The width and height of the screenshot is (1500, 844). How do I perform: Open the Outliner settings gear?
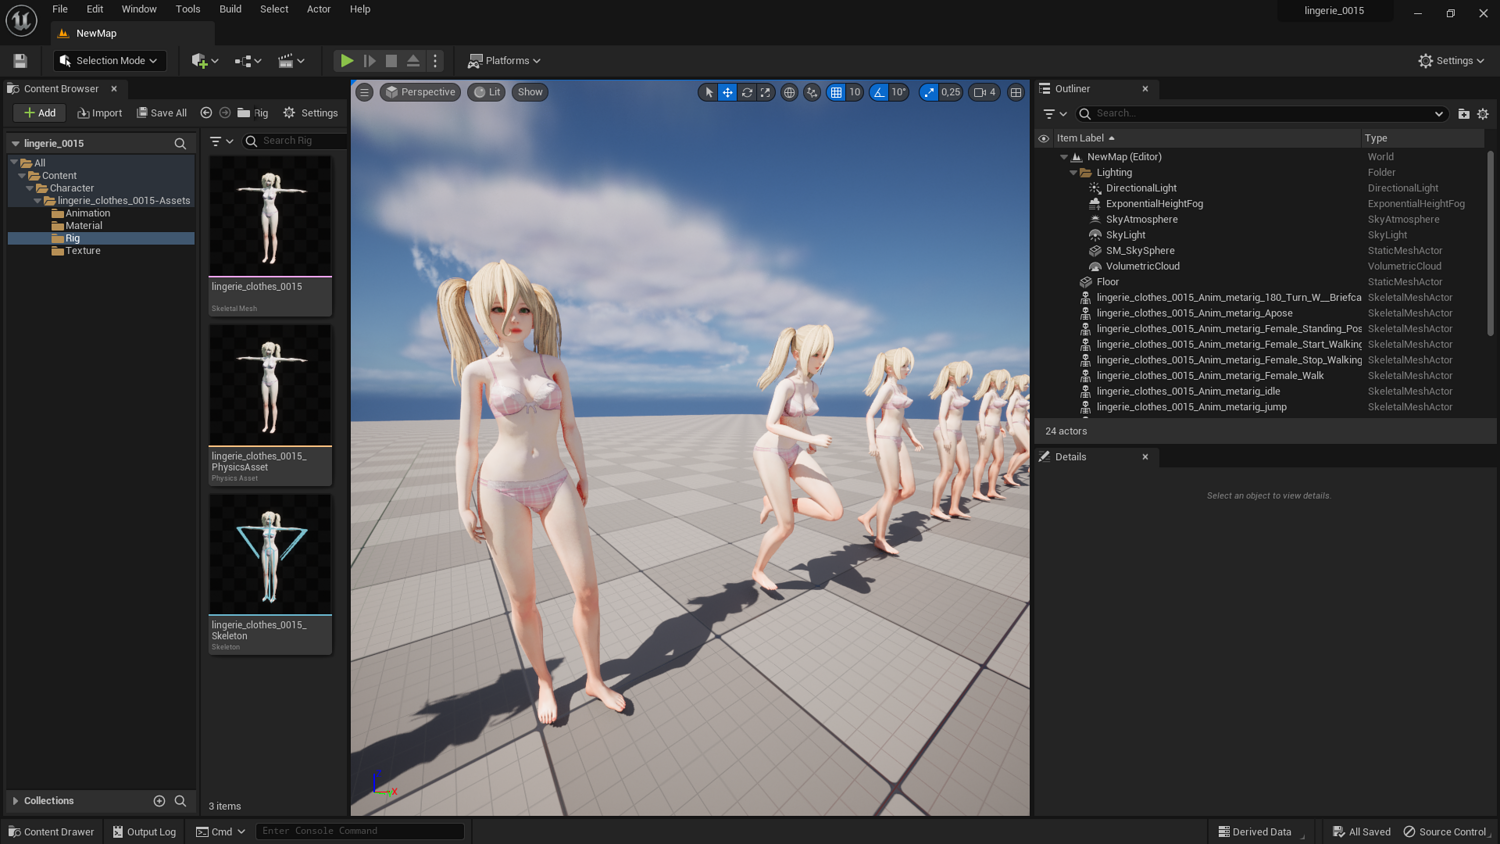pyautogui.click(x=1483, y=114)
